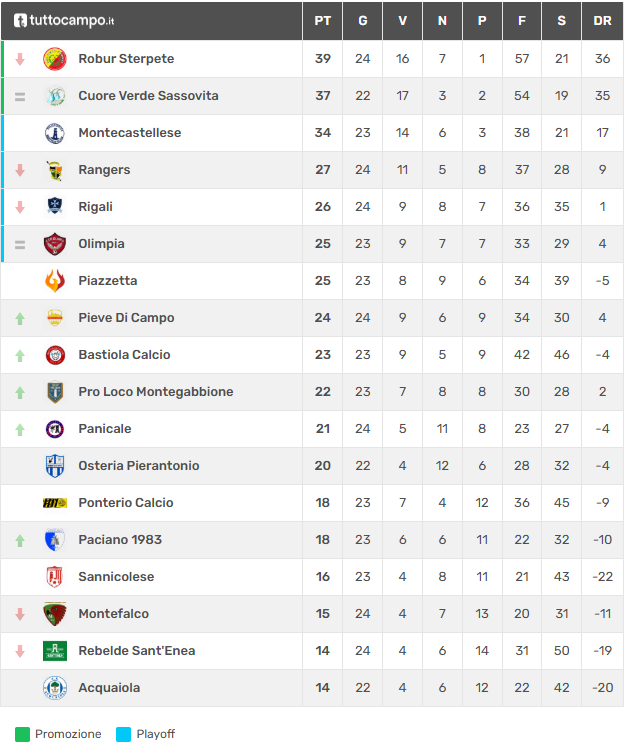
Task: Click the Rebelde Sant'Enea green logo
Action: point(55,651)
